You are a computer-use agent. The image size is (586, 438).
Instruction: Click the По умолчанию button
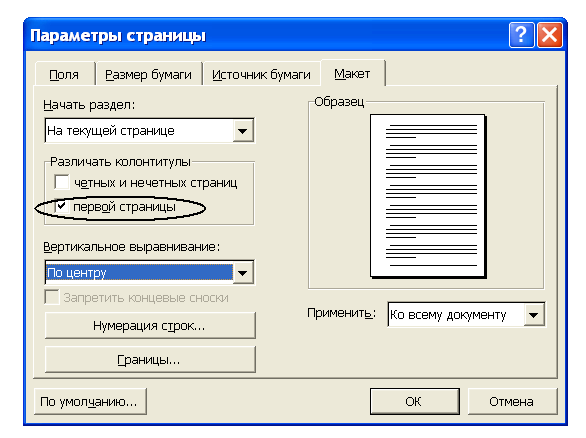[x=90, y=401]
